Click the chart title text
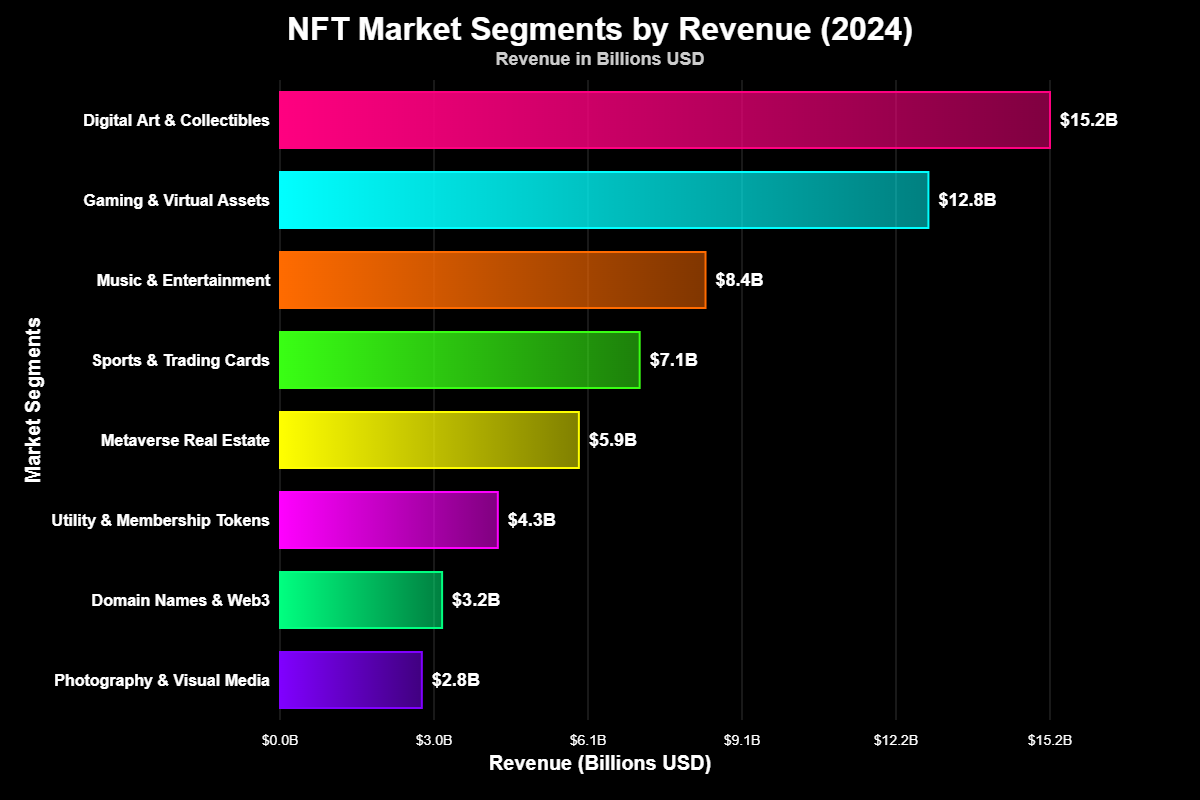Viewport: 1200px width, 800px height. (x=600, y=31)
